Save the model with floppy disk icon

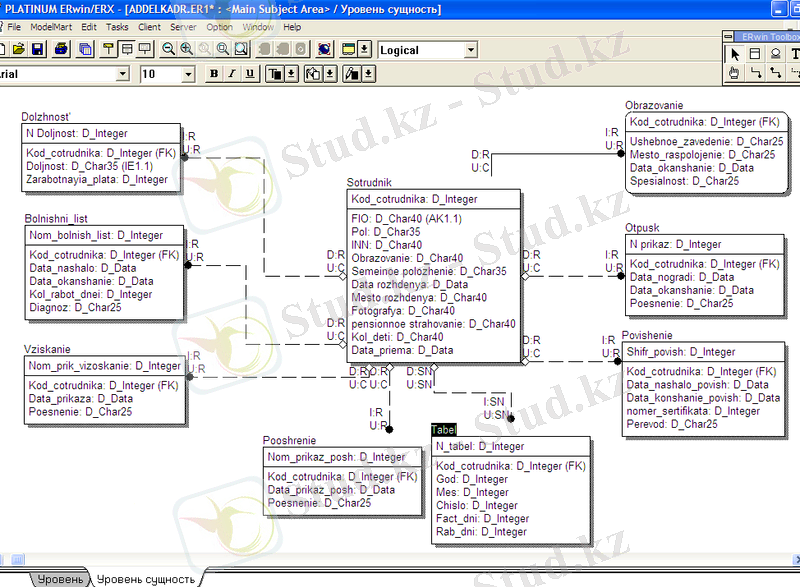pos(38,49)
